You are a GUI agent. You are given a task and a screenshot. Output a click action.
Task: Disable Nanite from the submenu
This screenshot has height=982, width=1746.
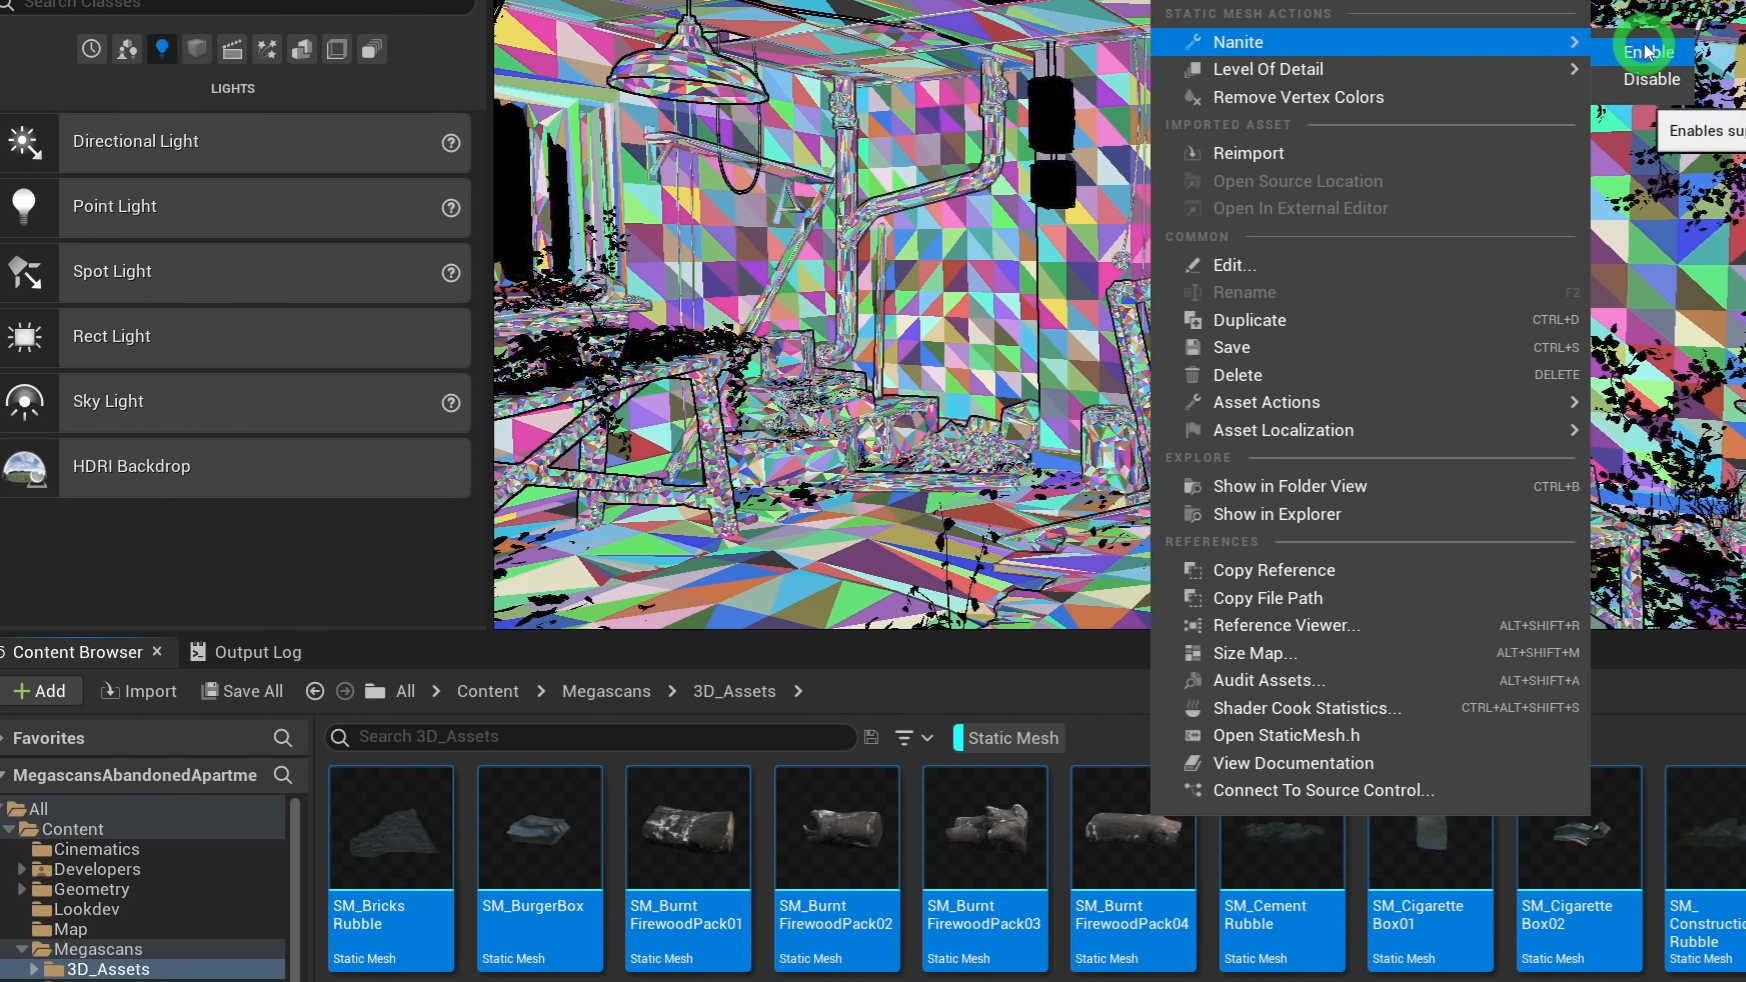[1651, 79]
